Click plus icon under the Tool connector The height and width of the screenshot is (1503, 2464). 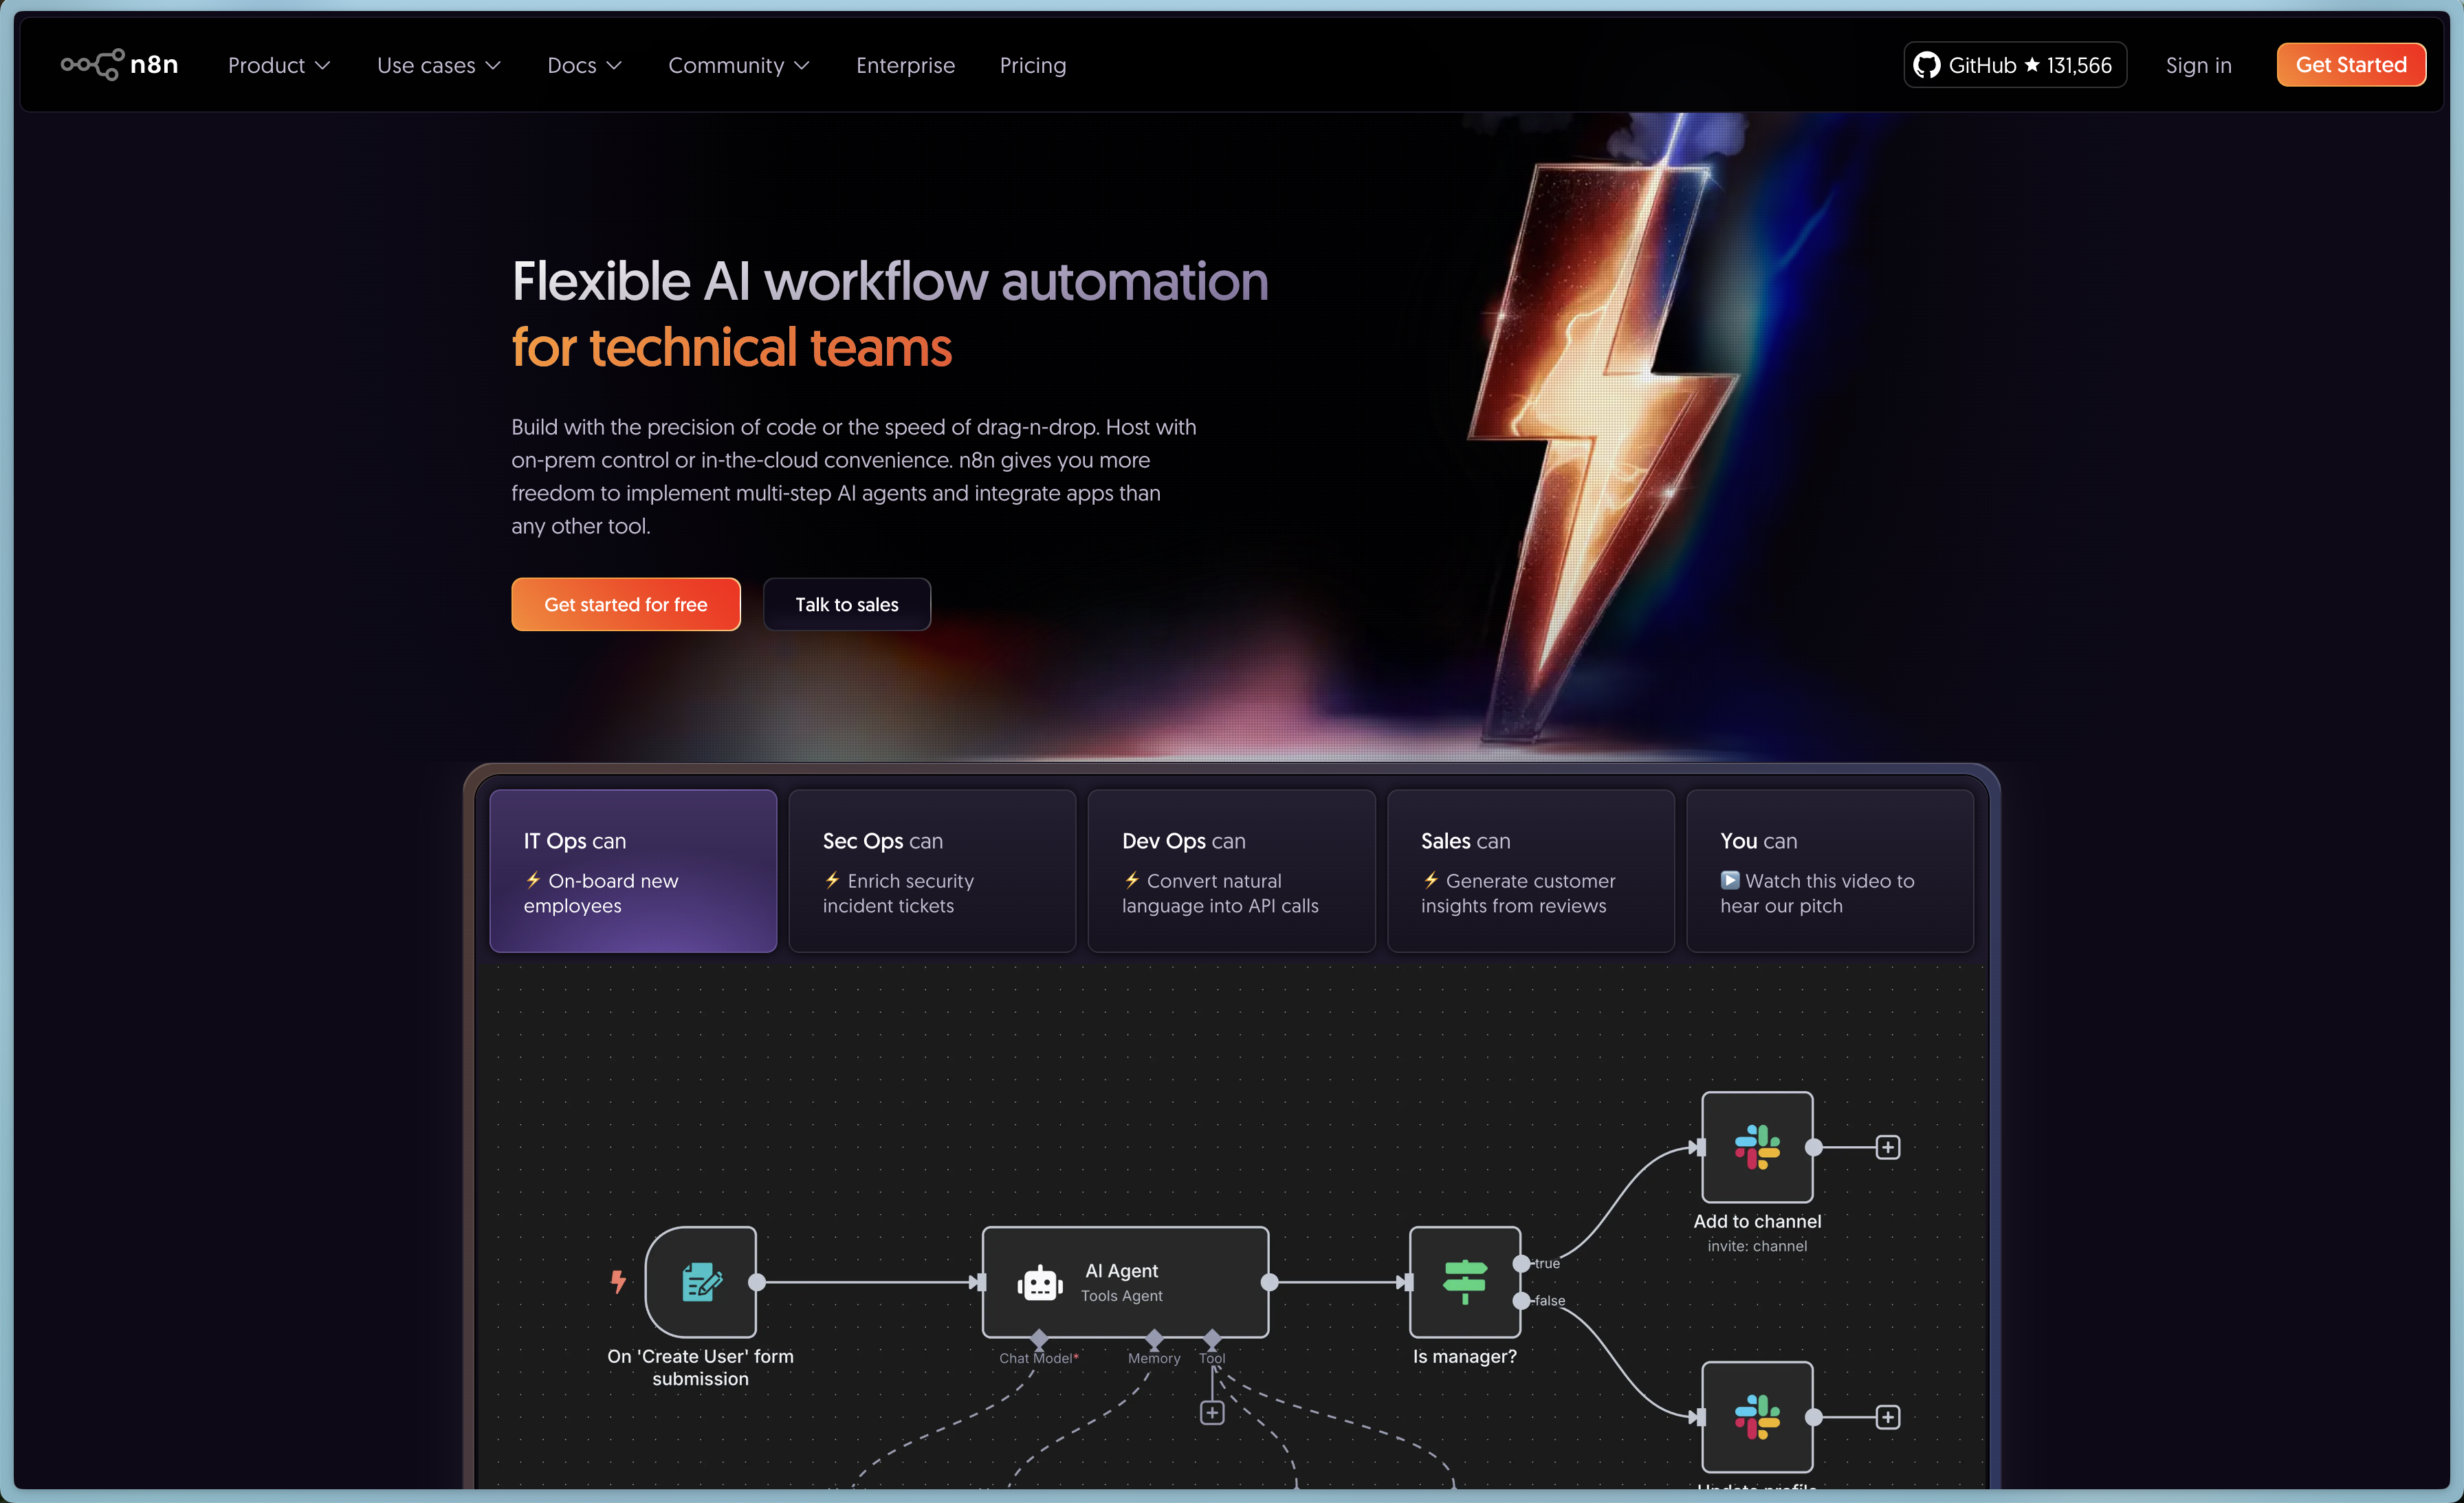tap(1212, 1412)
